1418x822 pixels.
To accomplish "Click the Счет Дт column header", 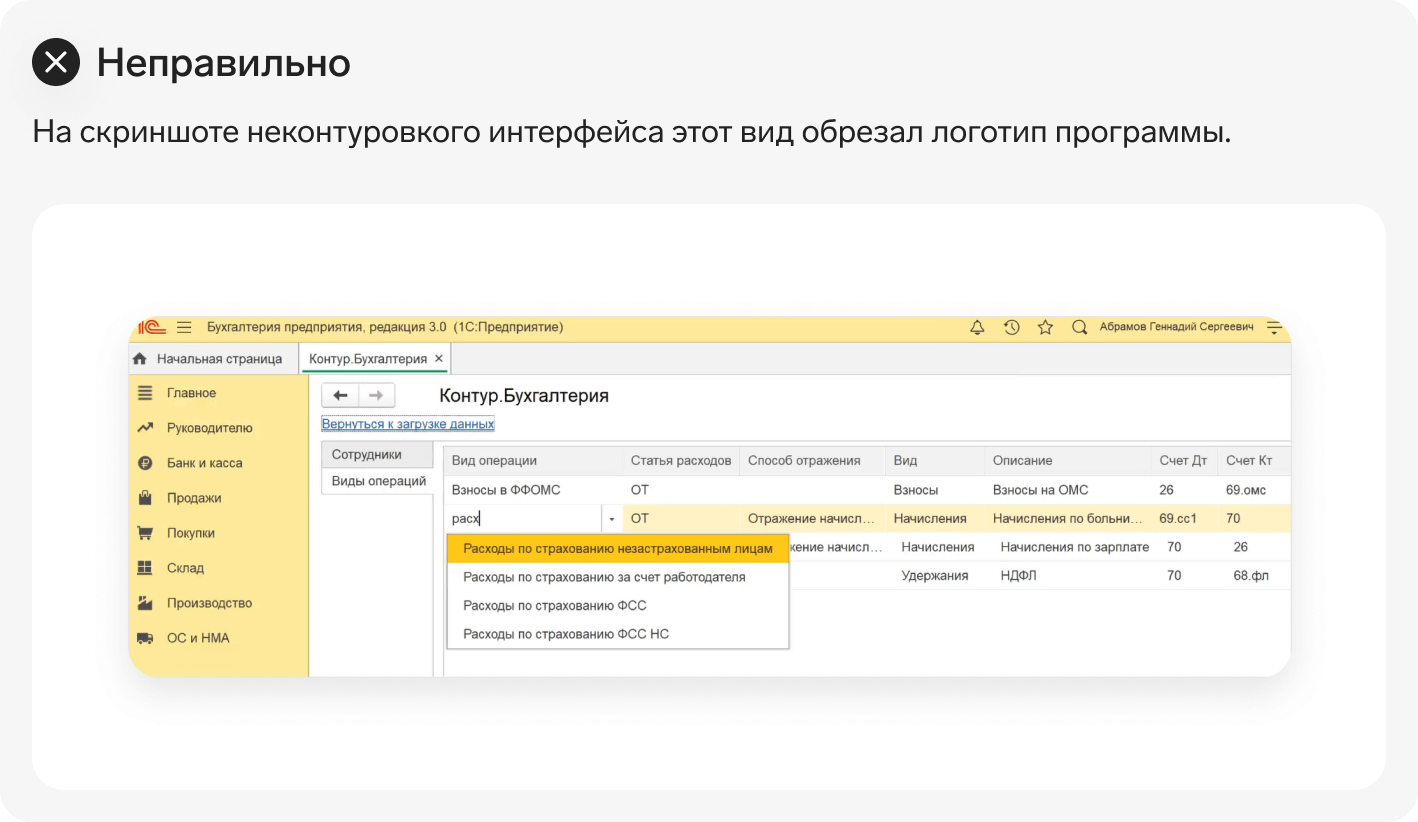I will pyautogui.click(x=1184, y=461).
